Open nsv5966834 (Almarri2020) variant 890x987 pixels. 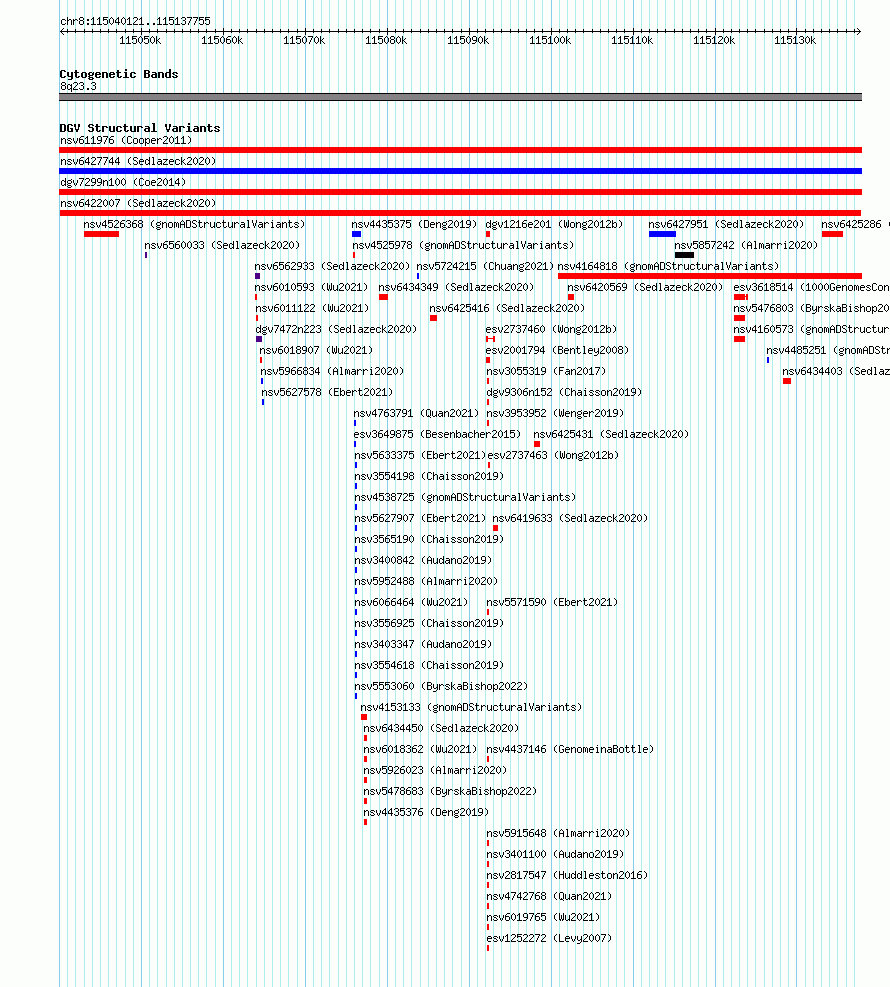pyautogui.click(x=332, y=371)
